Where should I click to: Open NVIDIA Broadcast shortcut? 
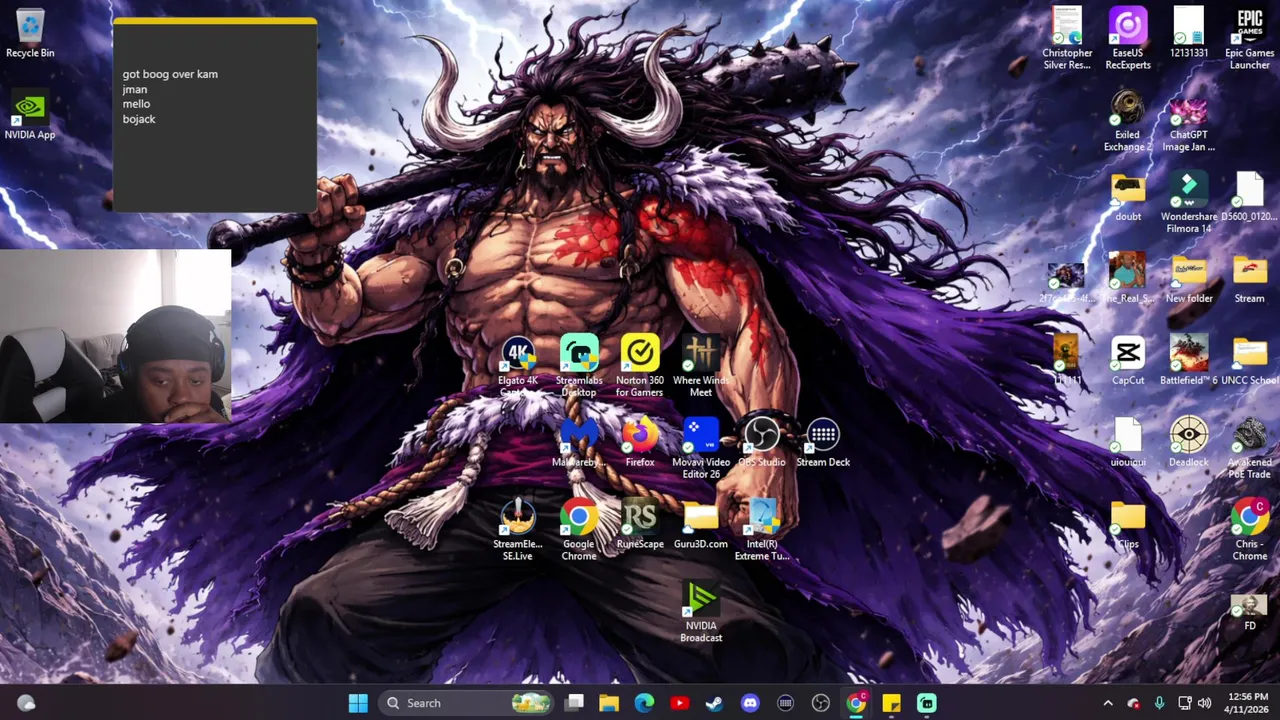pyautogui.click(x=701, y=612)
